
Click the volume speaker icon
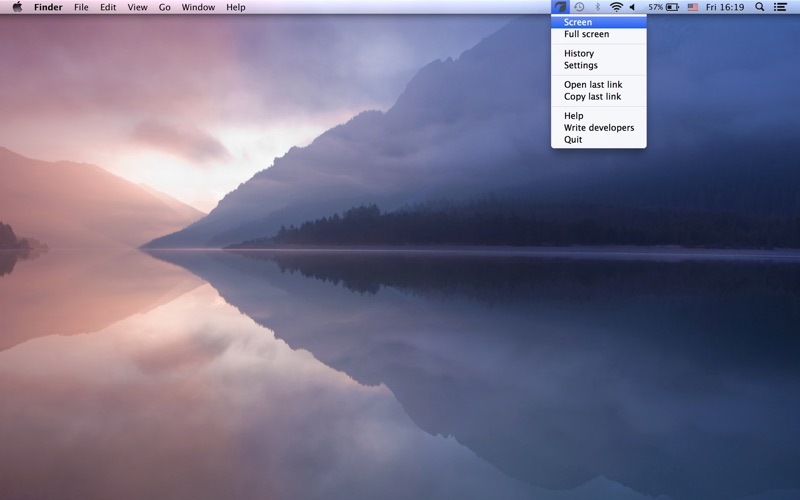tap(633, 7)
